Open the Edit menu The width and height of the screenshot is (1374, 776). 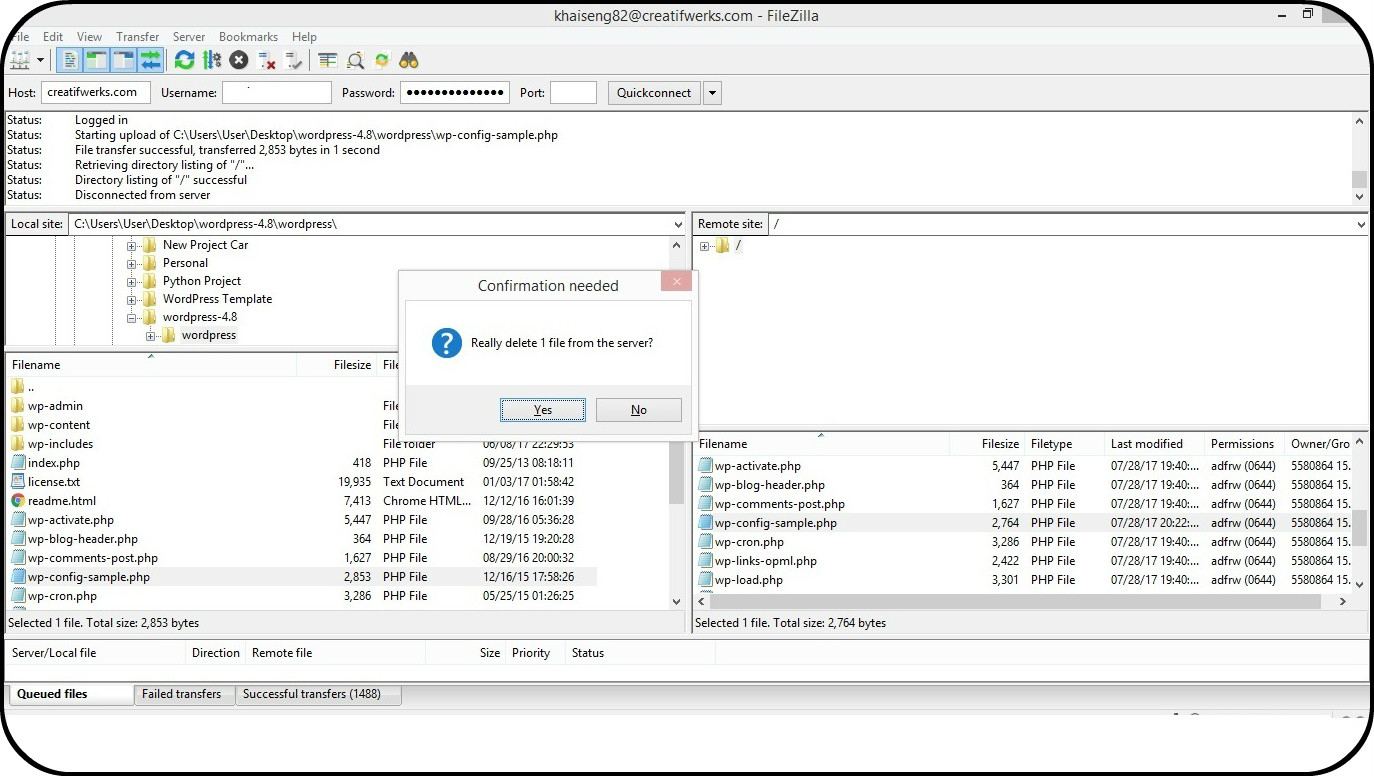click(x=53, y=37)
